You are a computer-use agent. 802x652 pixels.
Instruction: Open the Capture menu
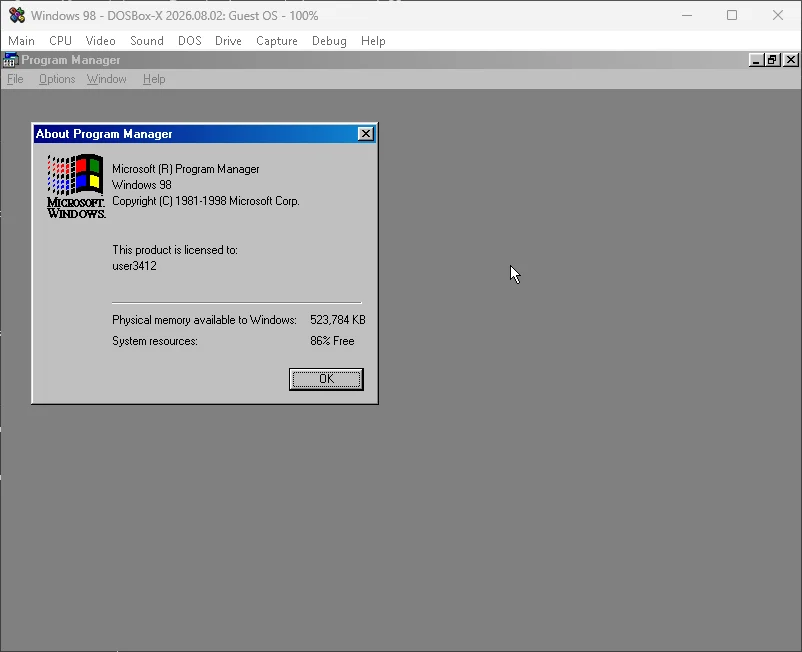tap(277, 41)
